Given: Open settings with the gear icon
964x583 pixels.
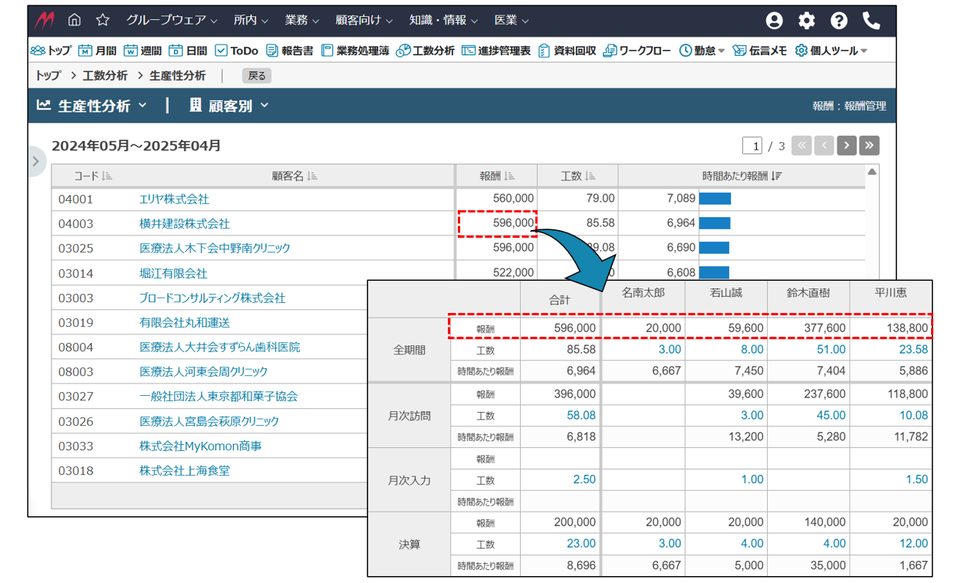Looking at the screenshot, I should pos(806,20).
